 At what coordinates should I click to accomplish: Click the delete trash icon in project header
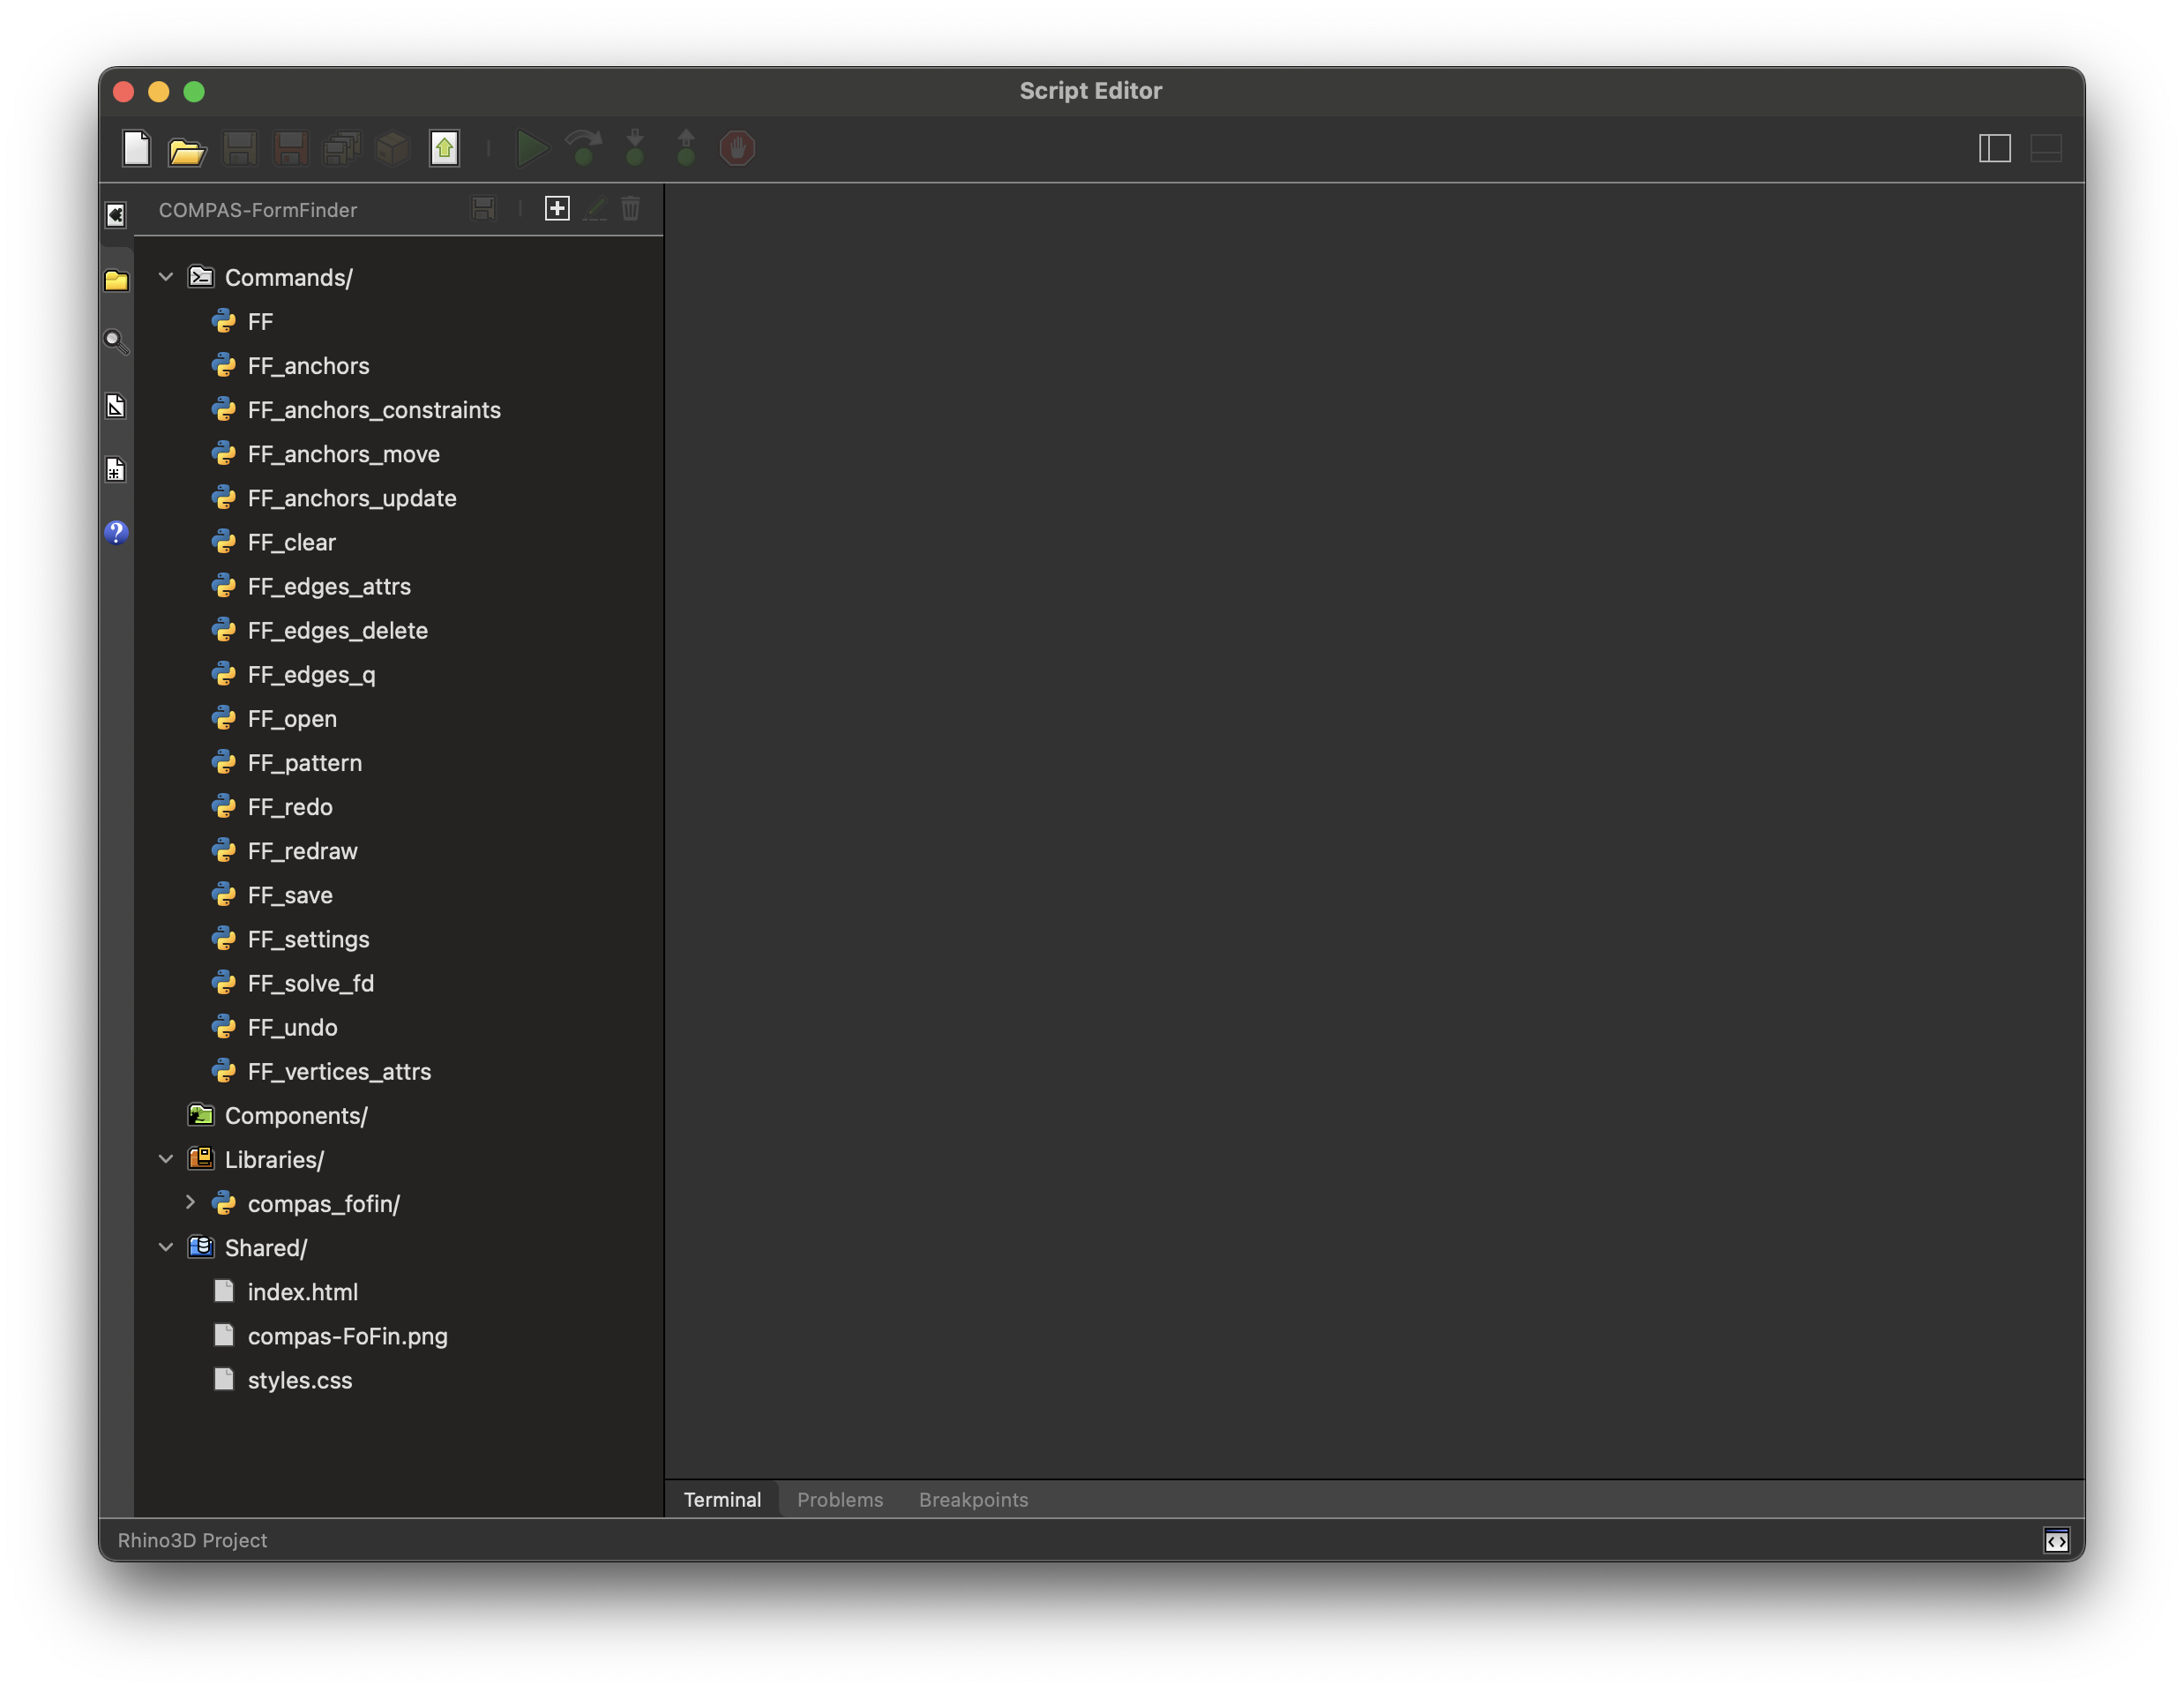click(x=631, y=209)
